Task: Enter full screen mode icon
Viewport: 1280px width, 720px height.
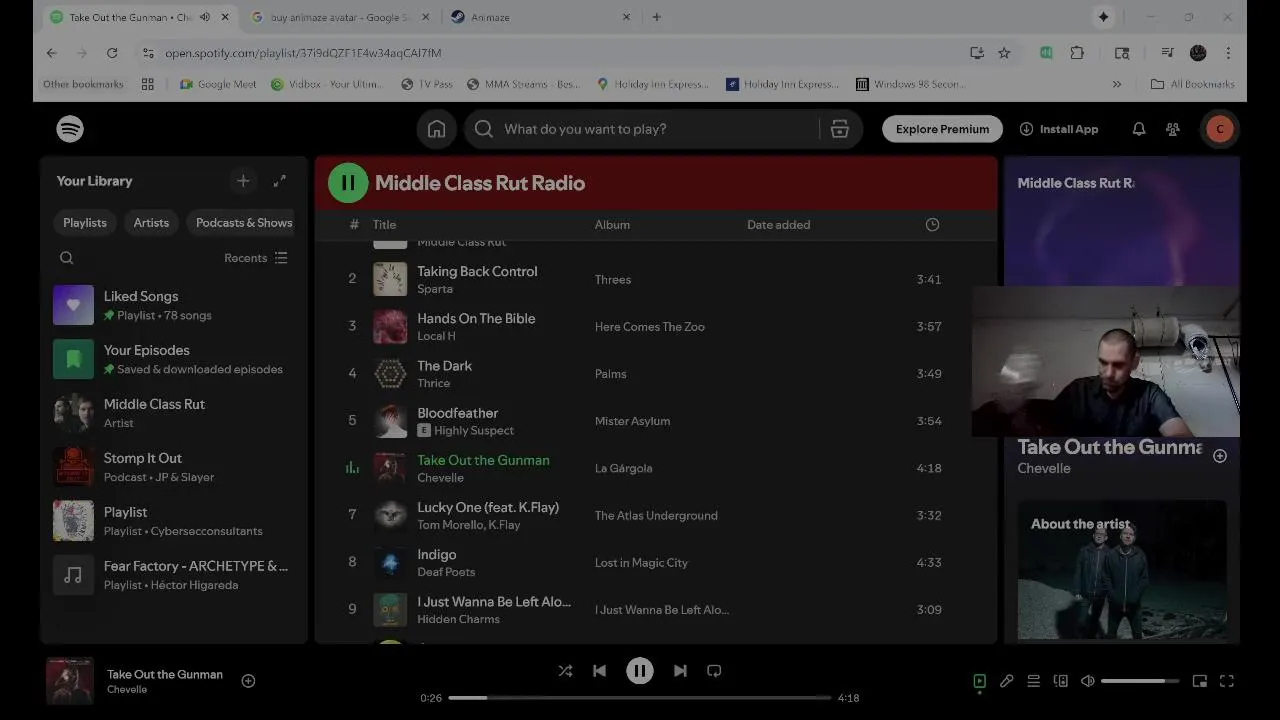Action: point(1227,681)
